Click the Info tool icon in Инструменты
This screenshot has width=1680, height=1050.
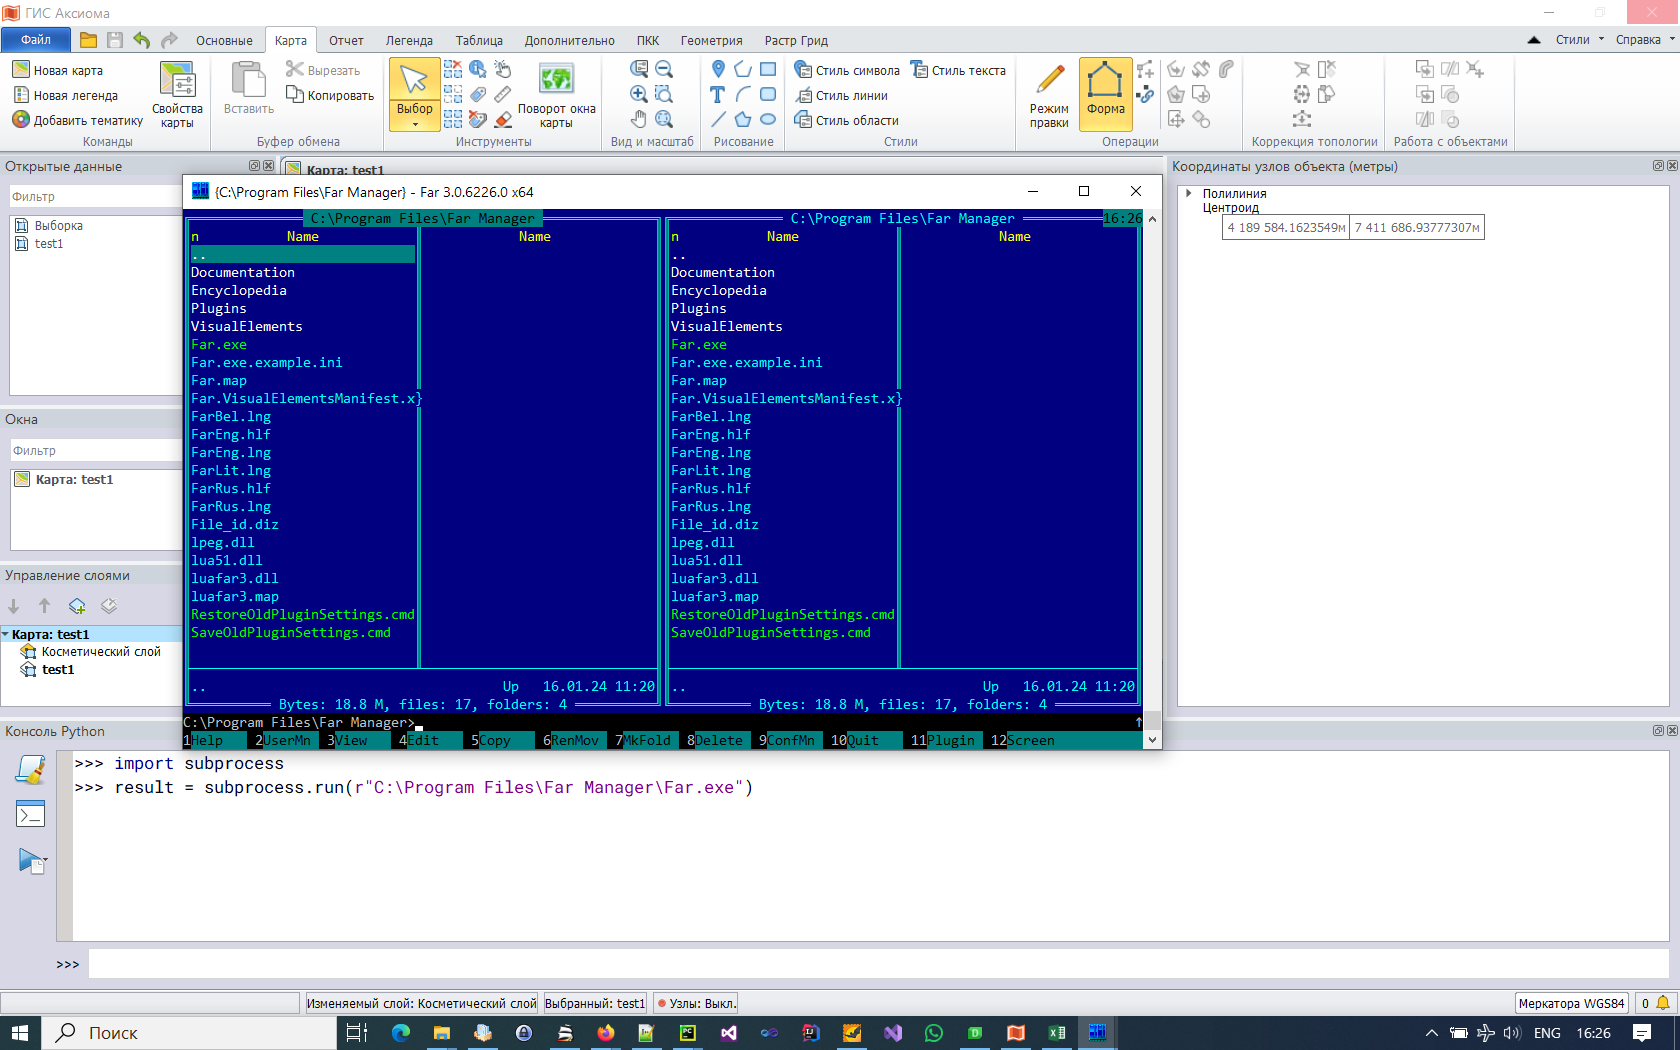point(478,69)
